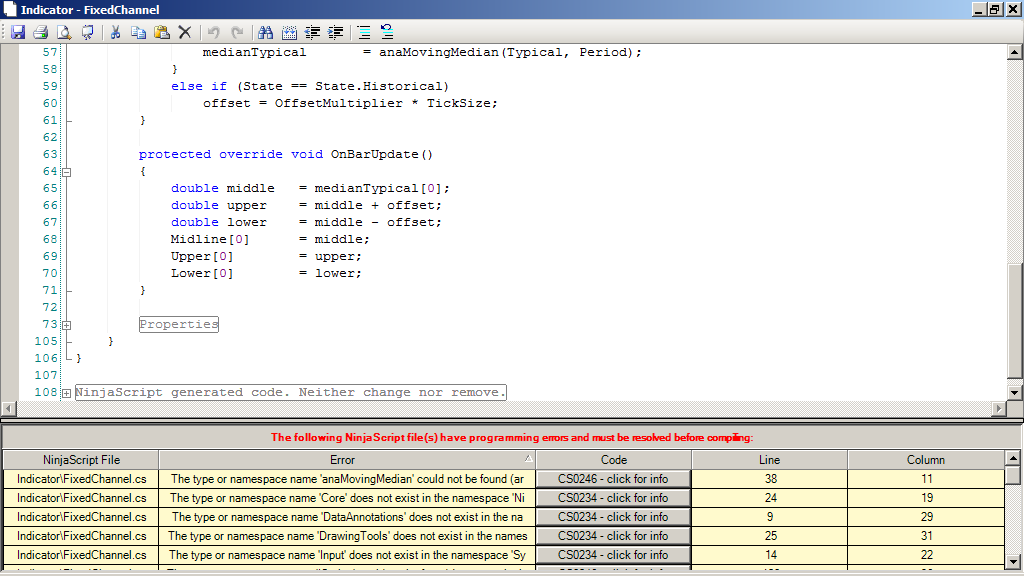Open CS0234 info for 'DataAnnotations' error
This screenshot has width=1024, height=576.
(613, 517)
